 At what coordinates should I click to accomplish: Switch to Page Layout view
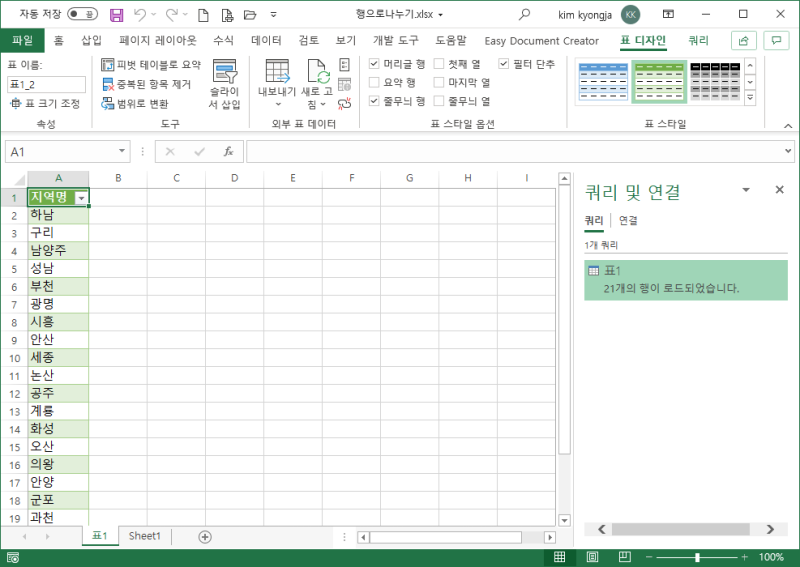[x=592, y=557]
